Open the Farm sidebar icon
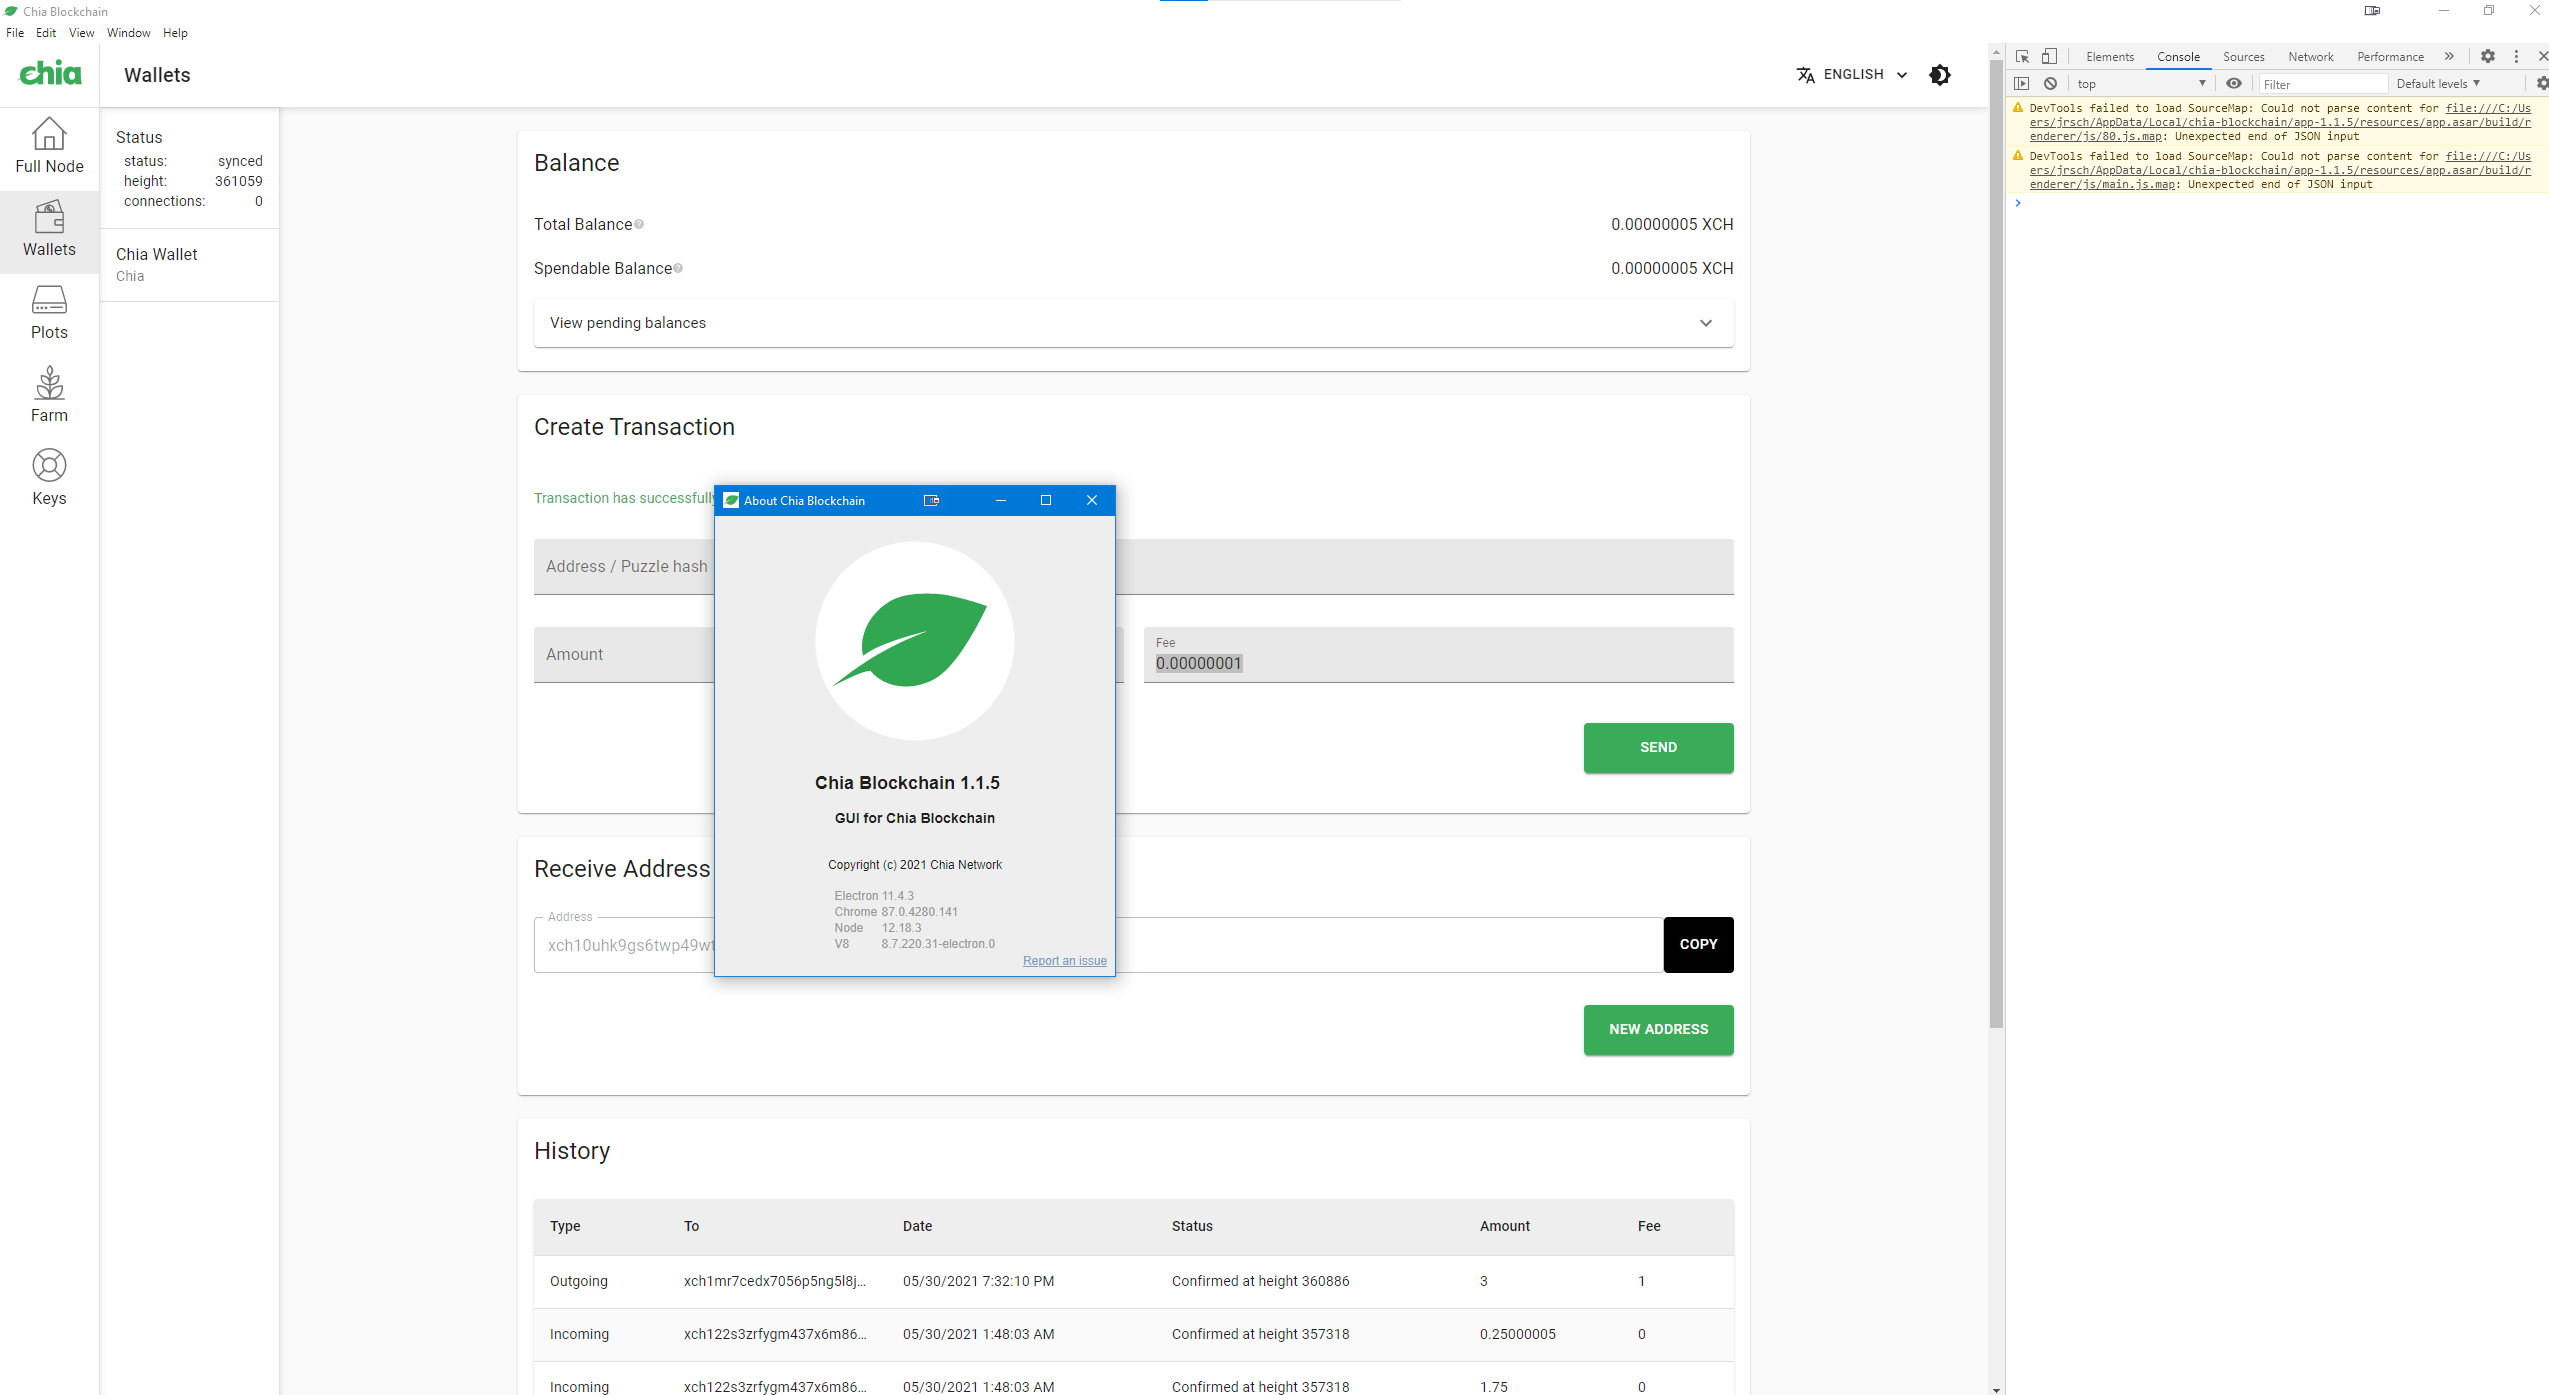Screen dimensions: 2549x1395 click(x=49, y=383)
